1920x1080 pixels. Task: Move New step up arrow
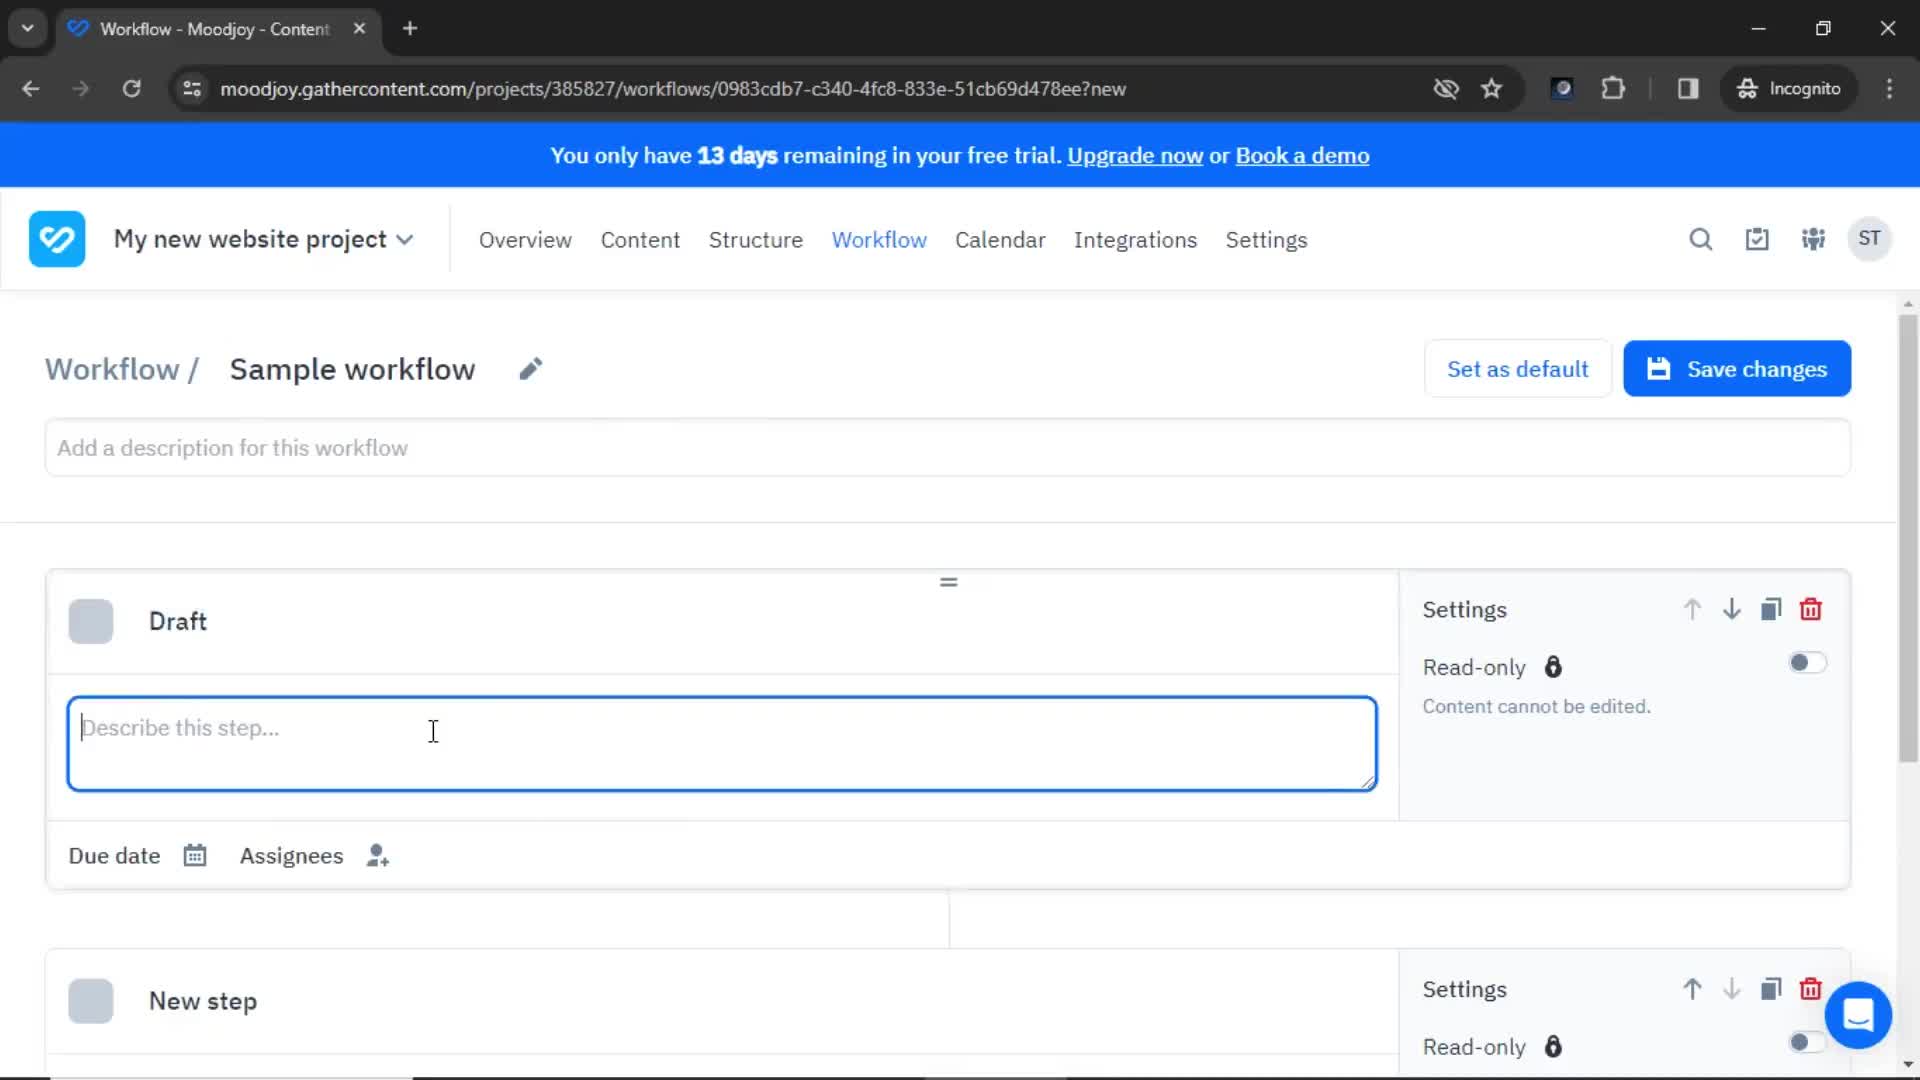1692,989
